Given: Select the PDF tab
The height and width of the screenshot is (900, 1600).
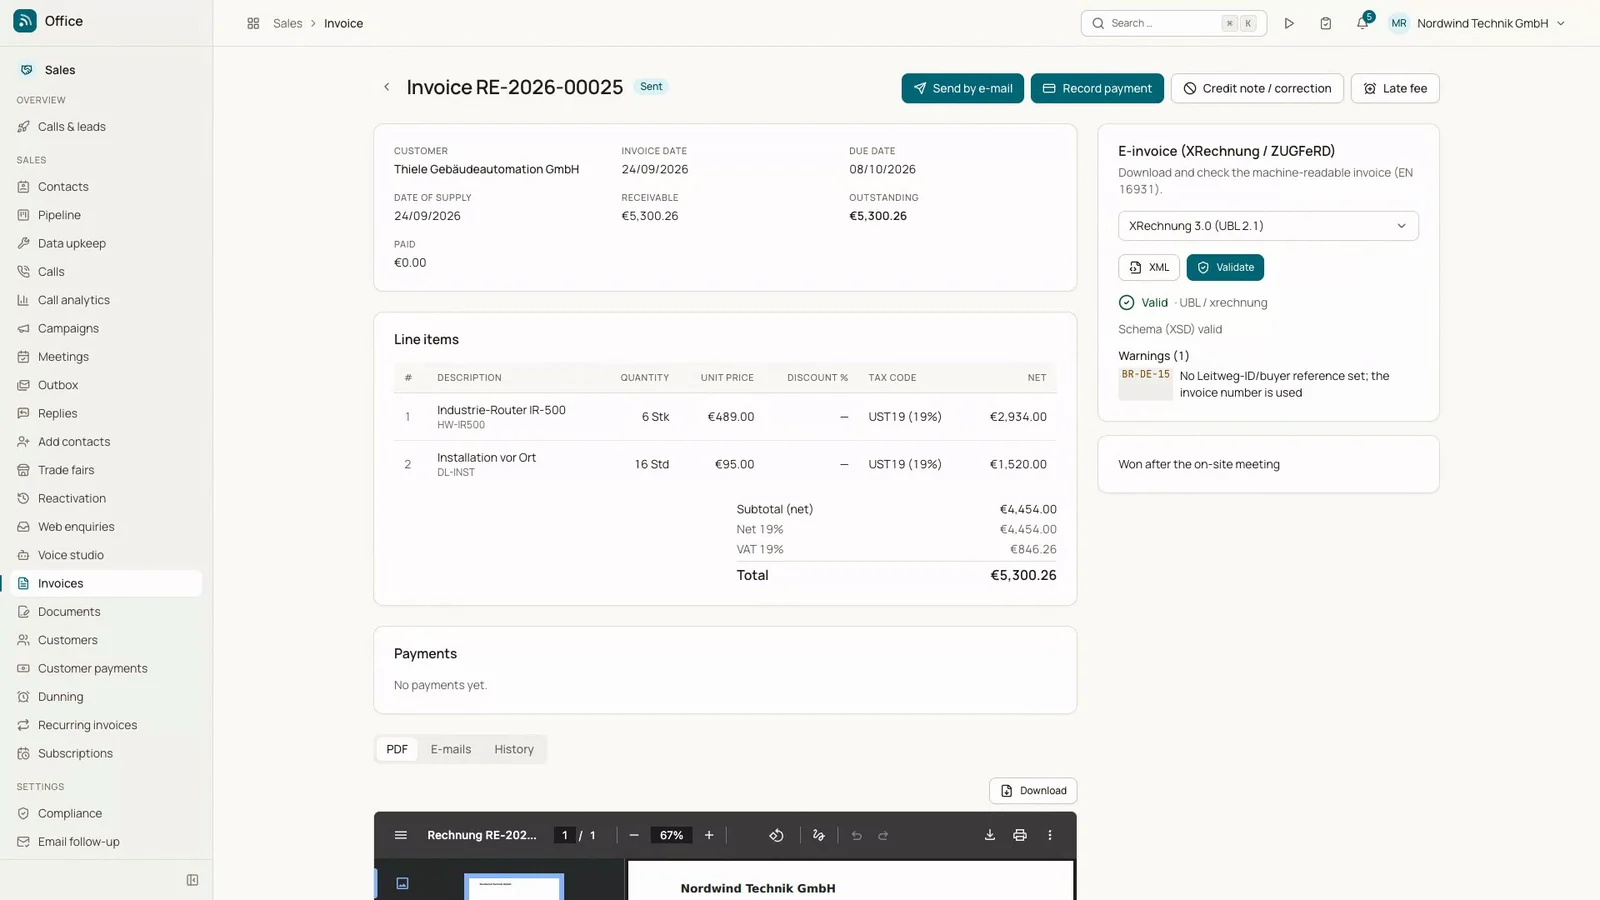Looking at the screenshot, I should (x=397, y=749).
